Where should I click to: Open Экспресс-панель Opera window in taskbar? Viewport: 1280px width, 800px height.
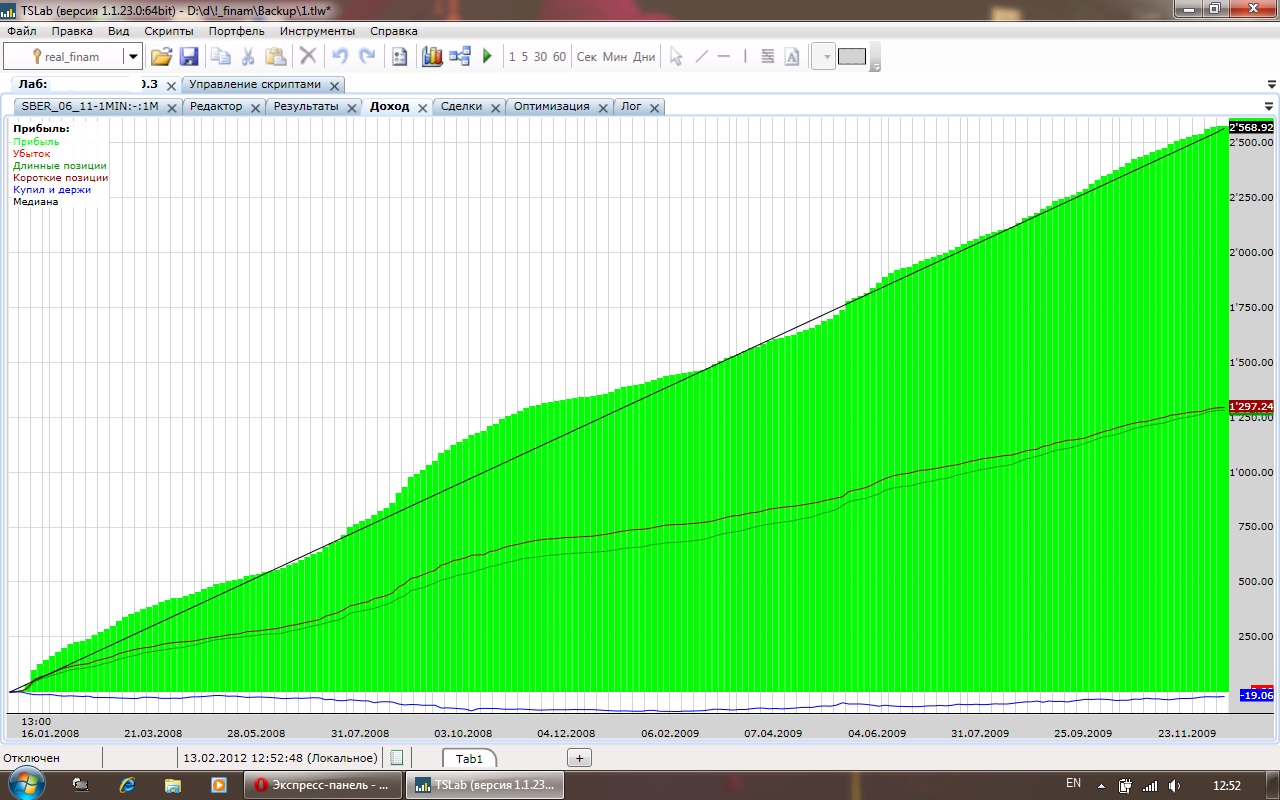[x=321, y=785]
